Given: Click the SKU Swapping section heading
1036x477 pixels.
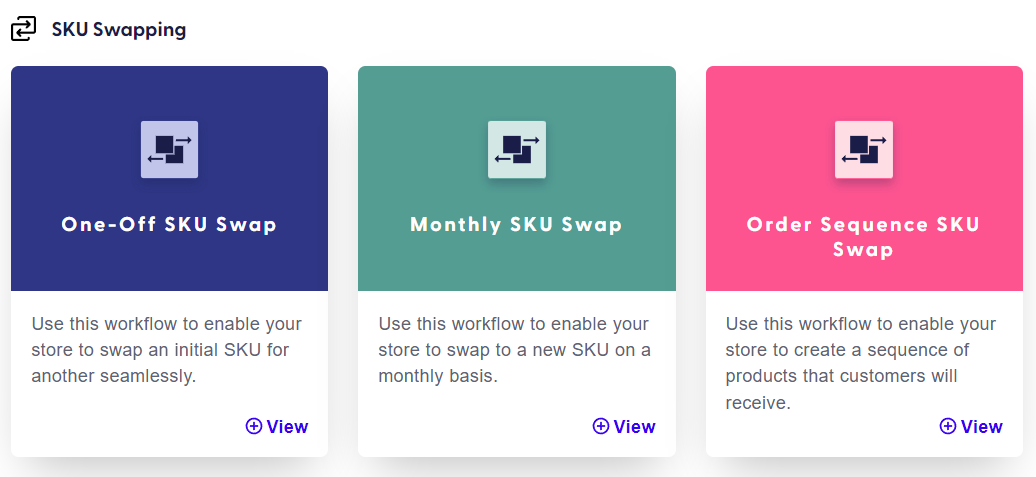Looking at the screenshot, I should click(119, 30).
